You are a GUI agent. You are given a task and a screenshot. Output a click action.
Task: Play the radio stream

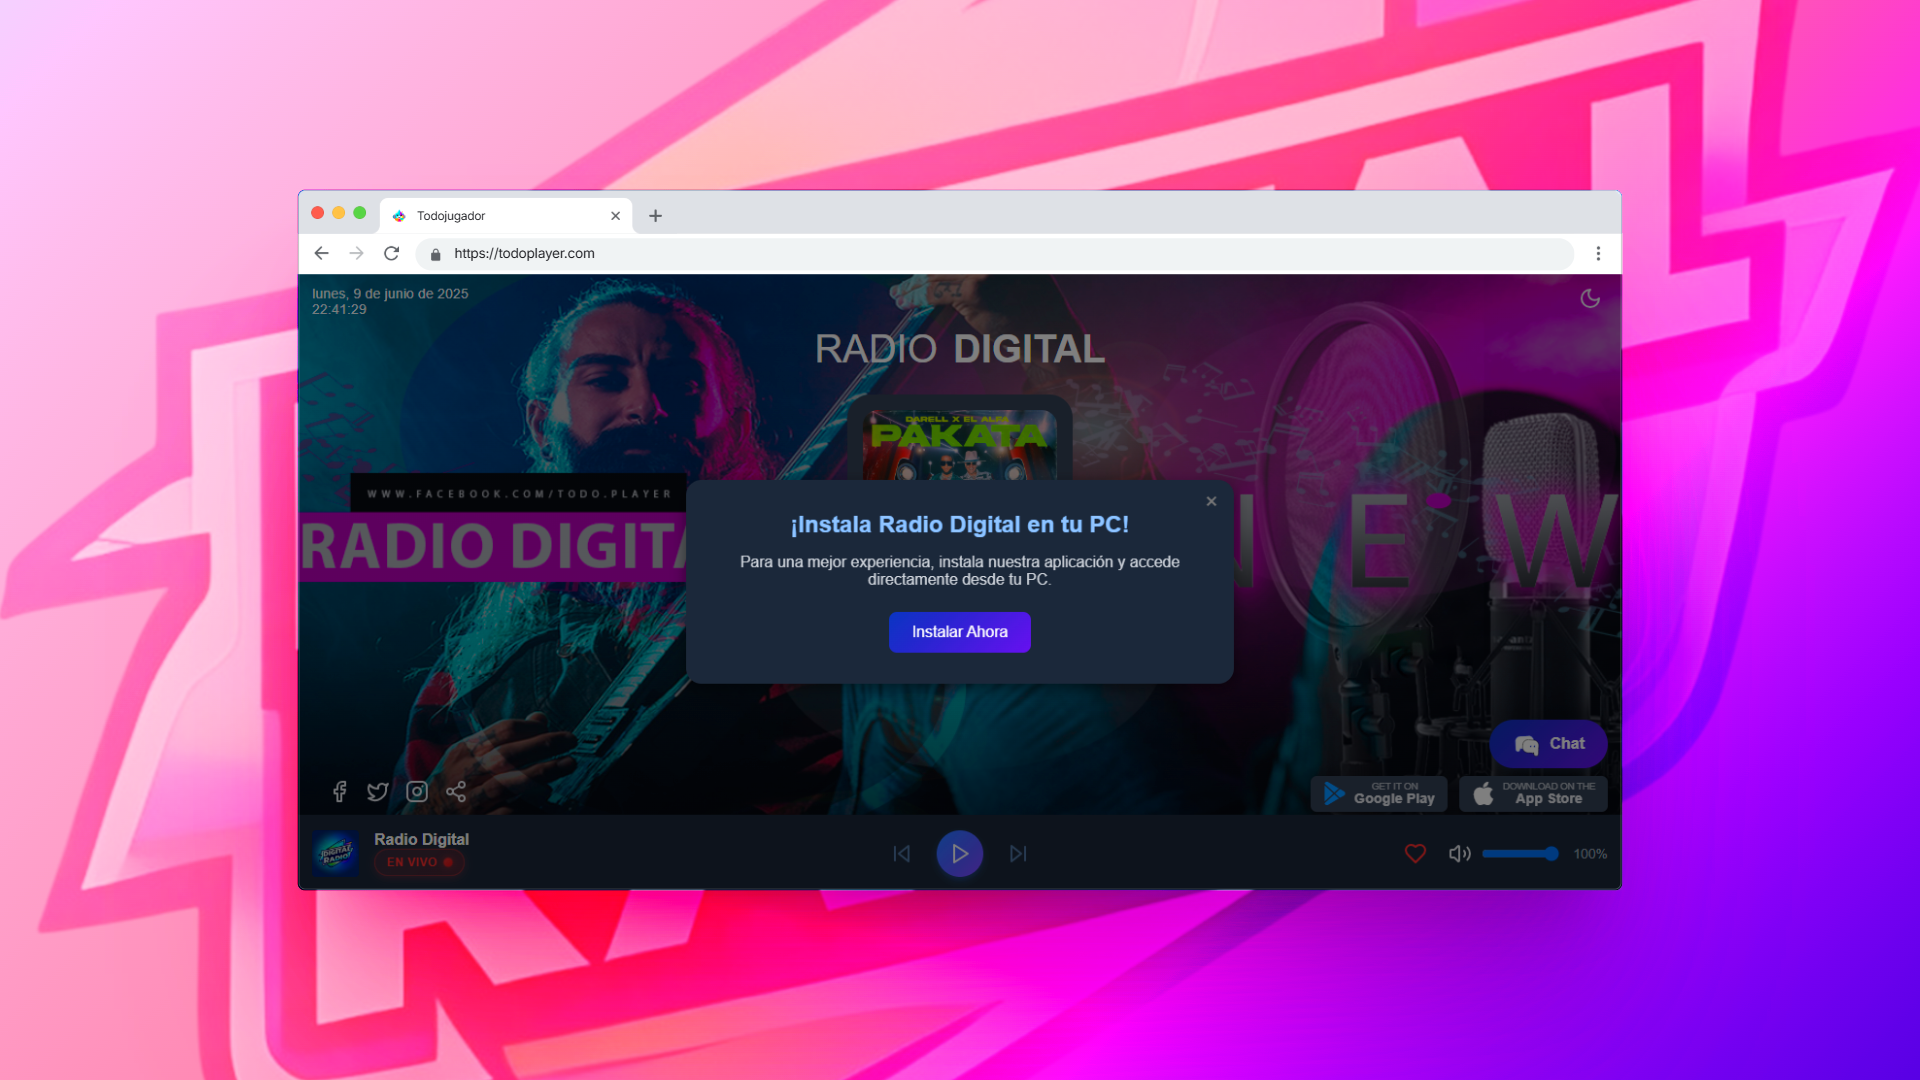tap(959, 854)
